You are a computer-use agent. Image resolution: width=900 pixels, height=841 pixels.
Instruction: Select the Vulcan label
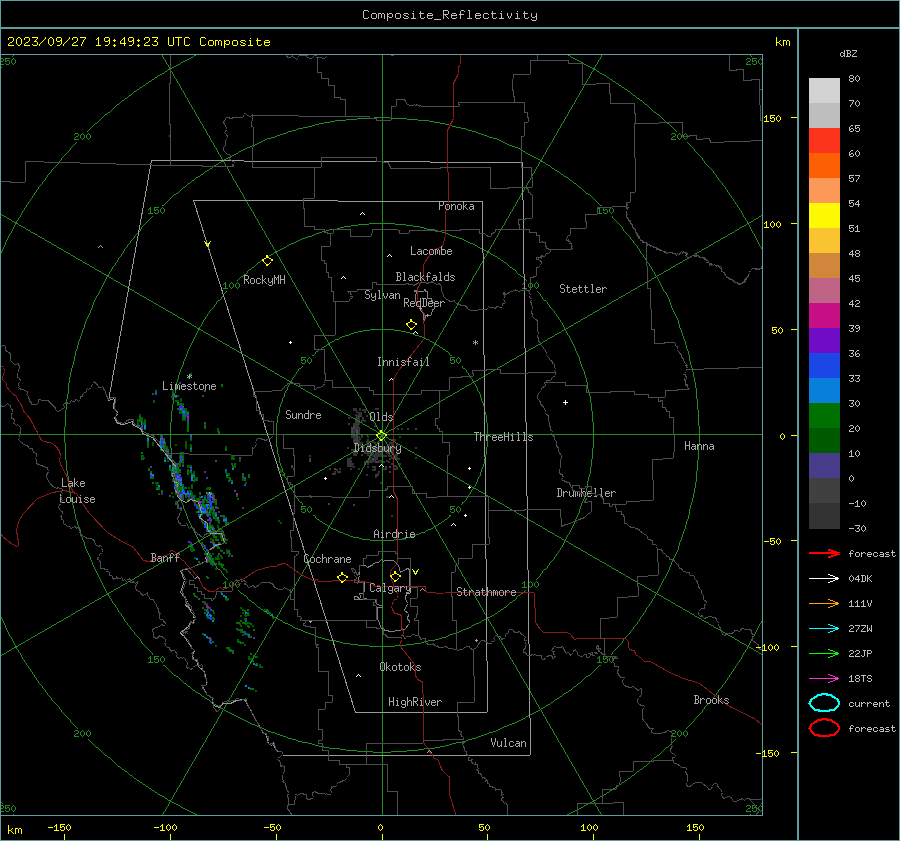click(x=508, y=743)
